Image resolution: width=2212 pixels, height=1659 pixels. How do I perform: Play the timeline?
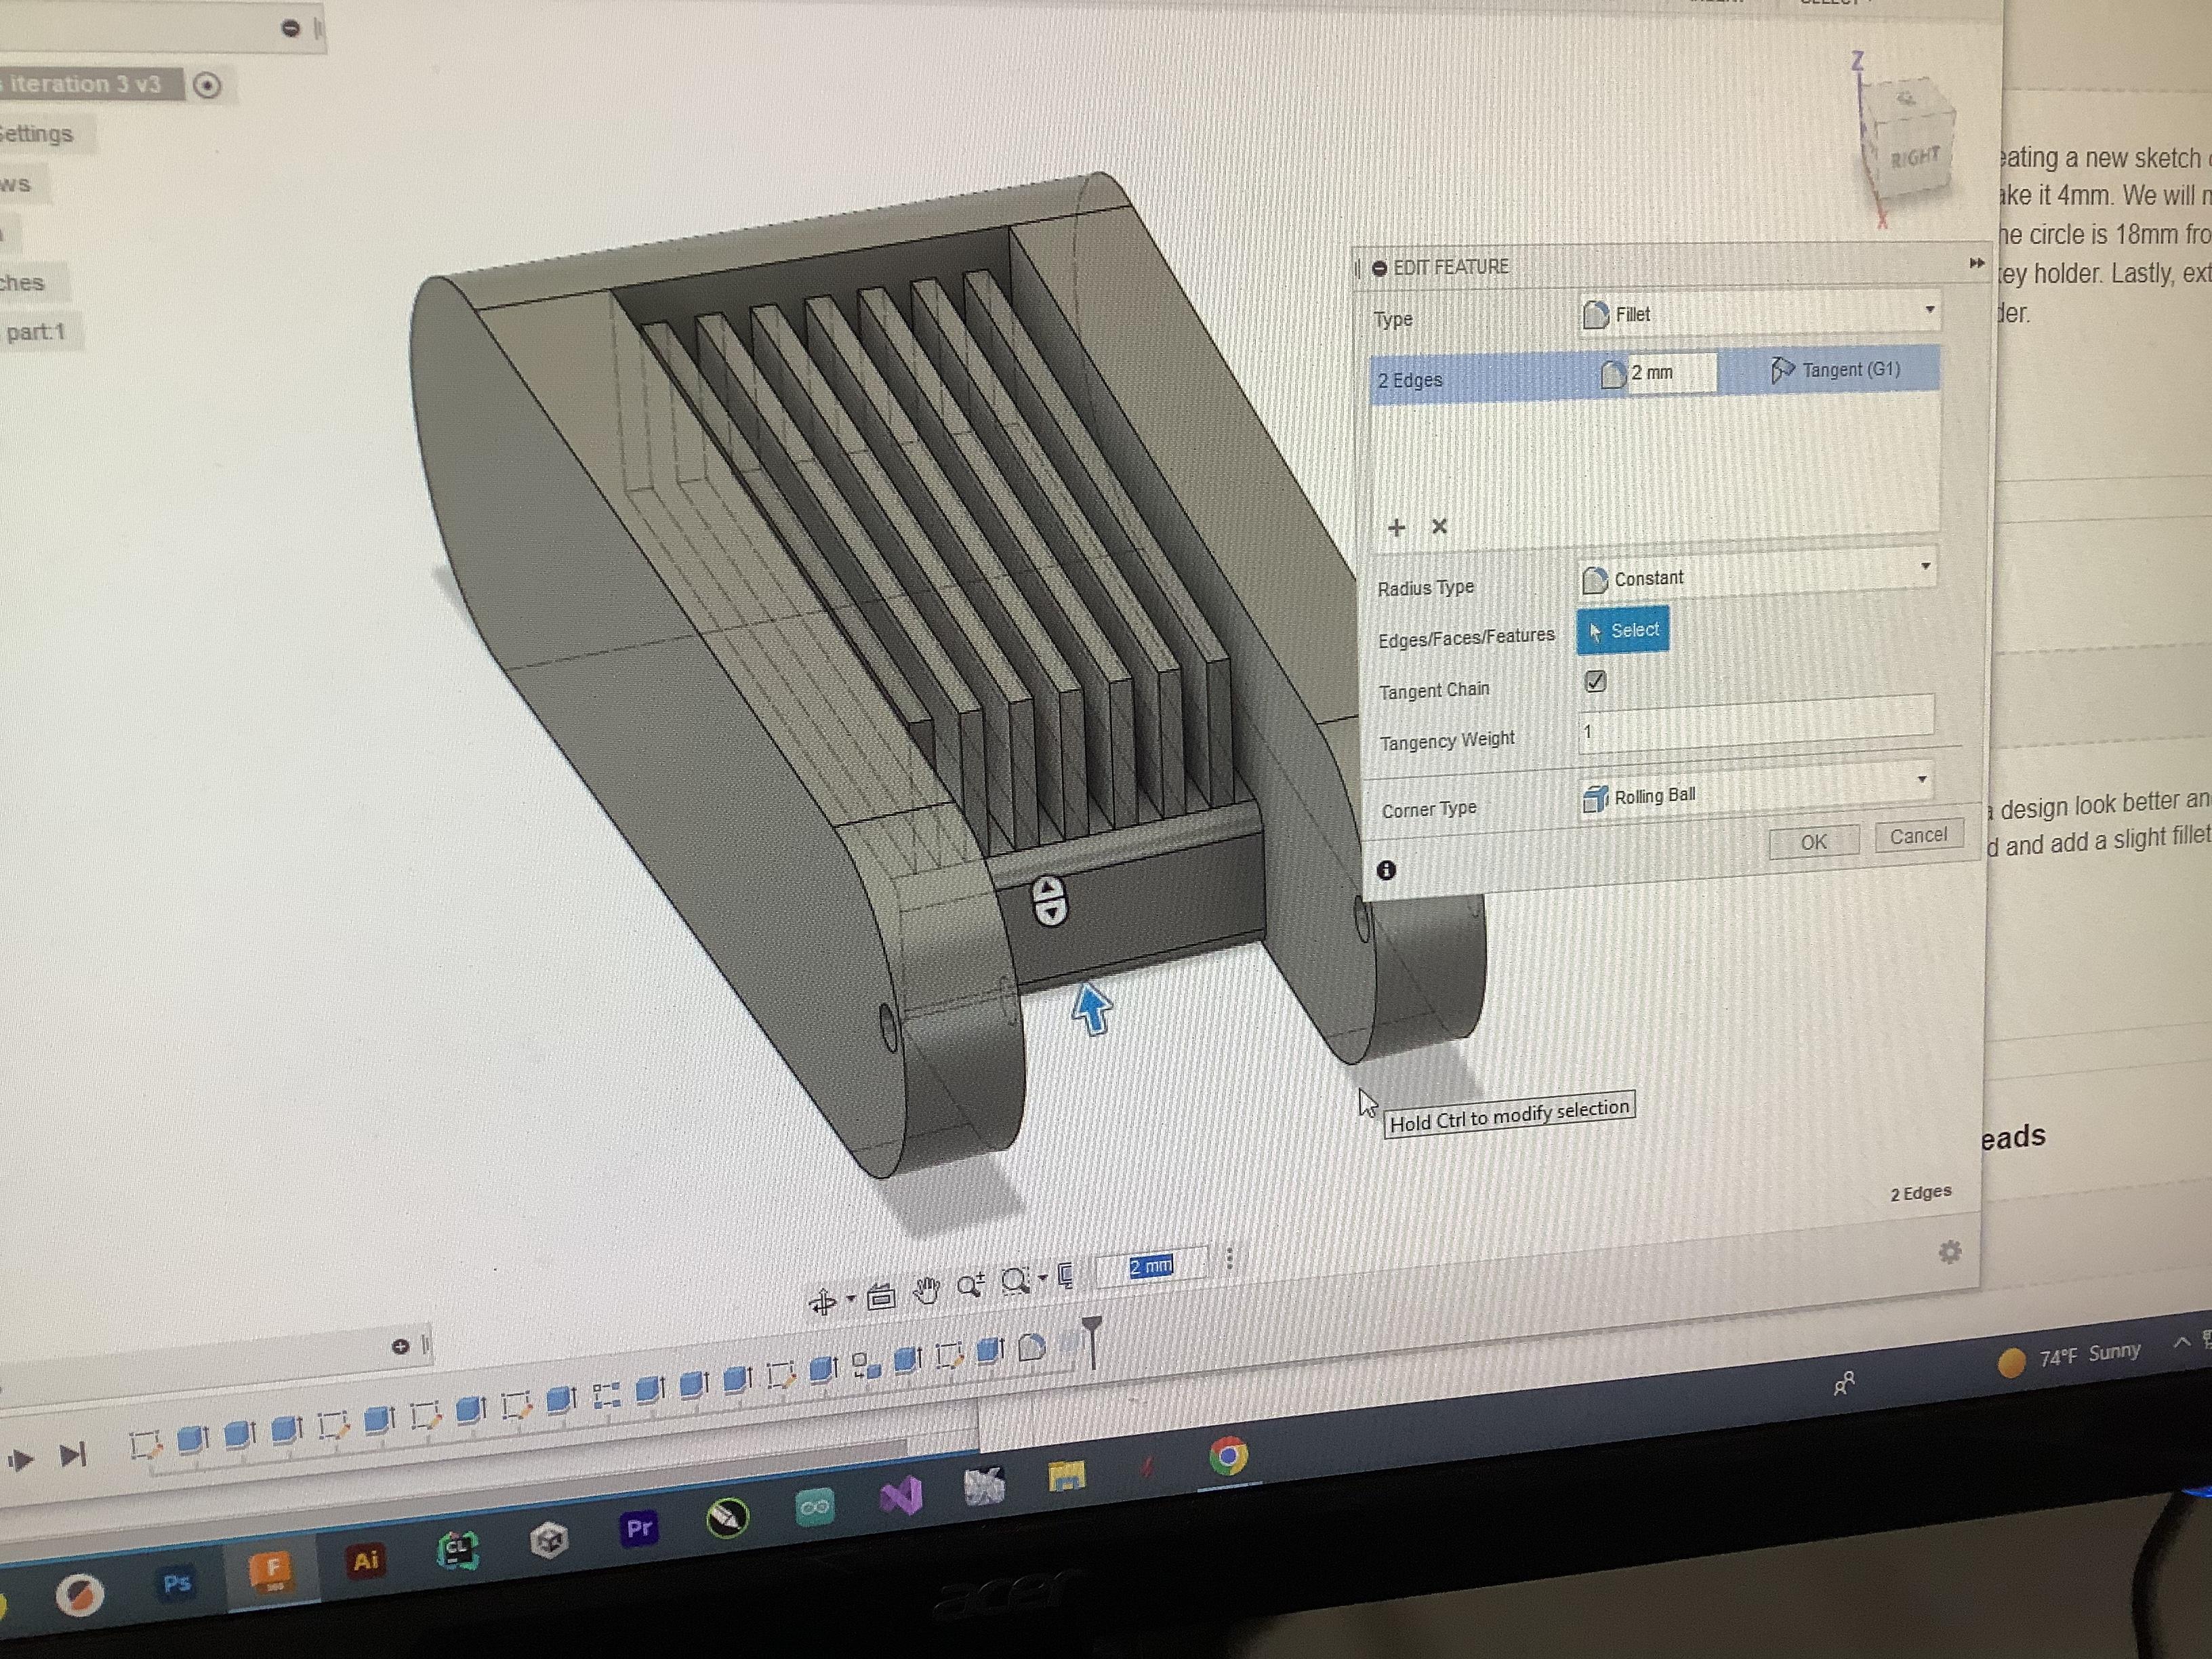20,1459
